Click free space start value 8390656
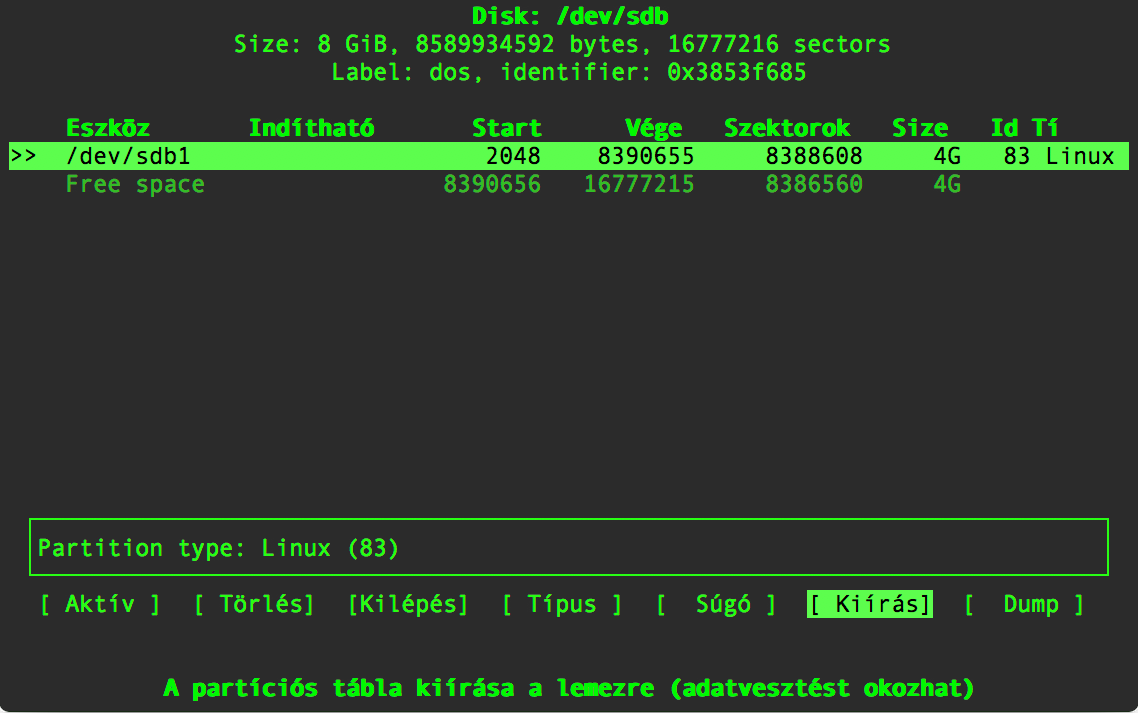This screenshot has height=713, width=1138. 492,184
